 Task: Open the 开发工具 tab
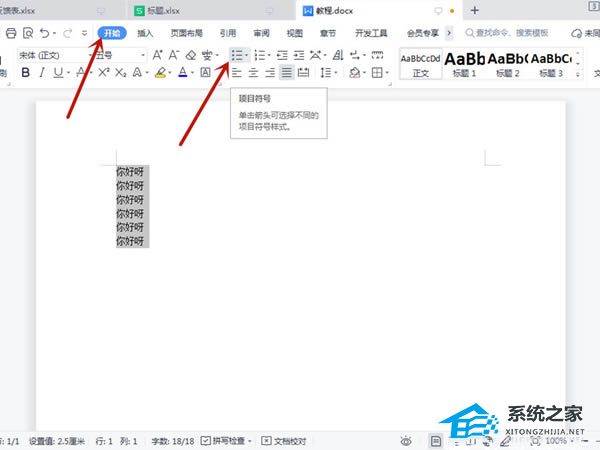(371, 33)
